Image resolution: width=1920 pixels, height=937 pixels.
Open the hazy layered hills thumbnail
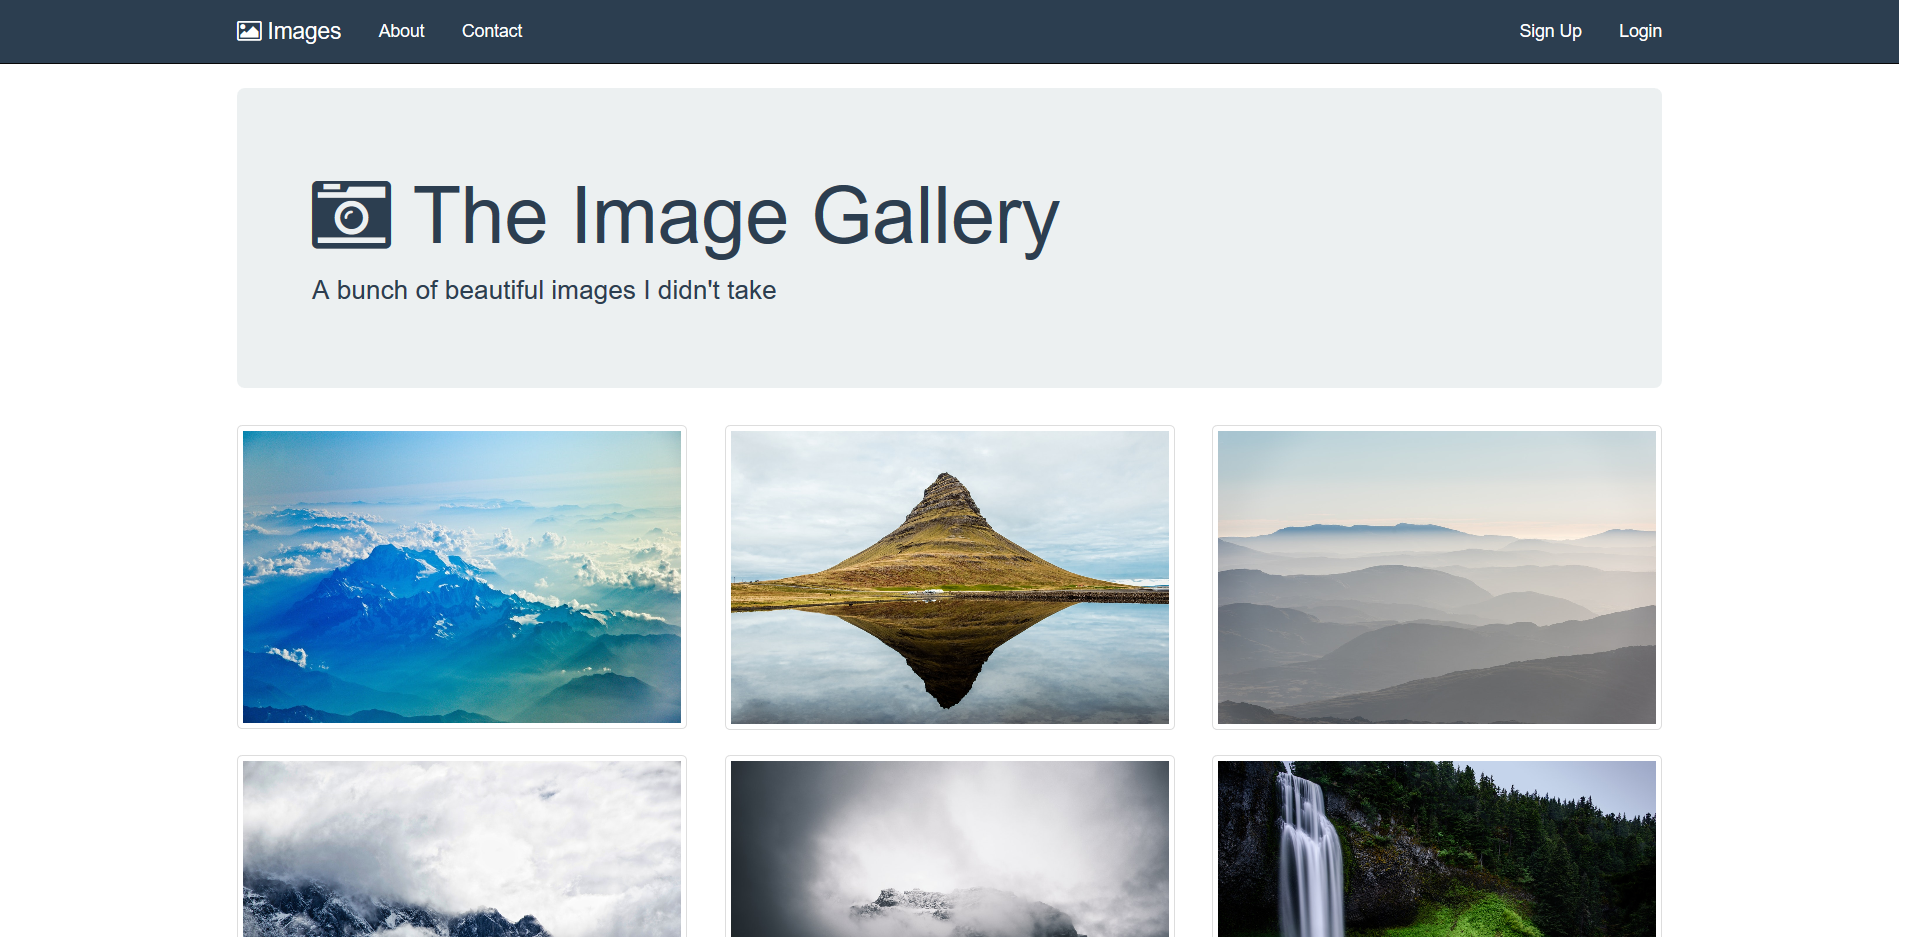[x=1437, y=577]
